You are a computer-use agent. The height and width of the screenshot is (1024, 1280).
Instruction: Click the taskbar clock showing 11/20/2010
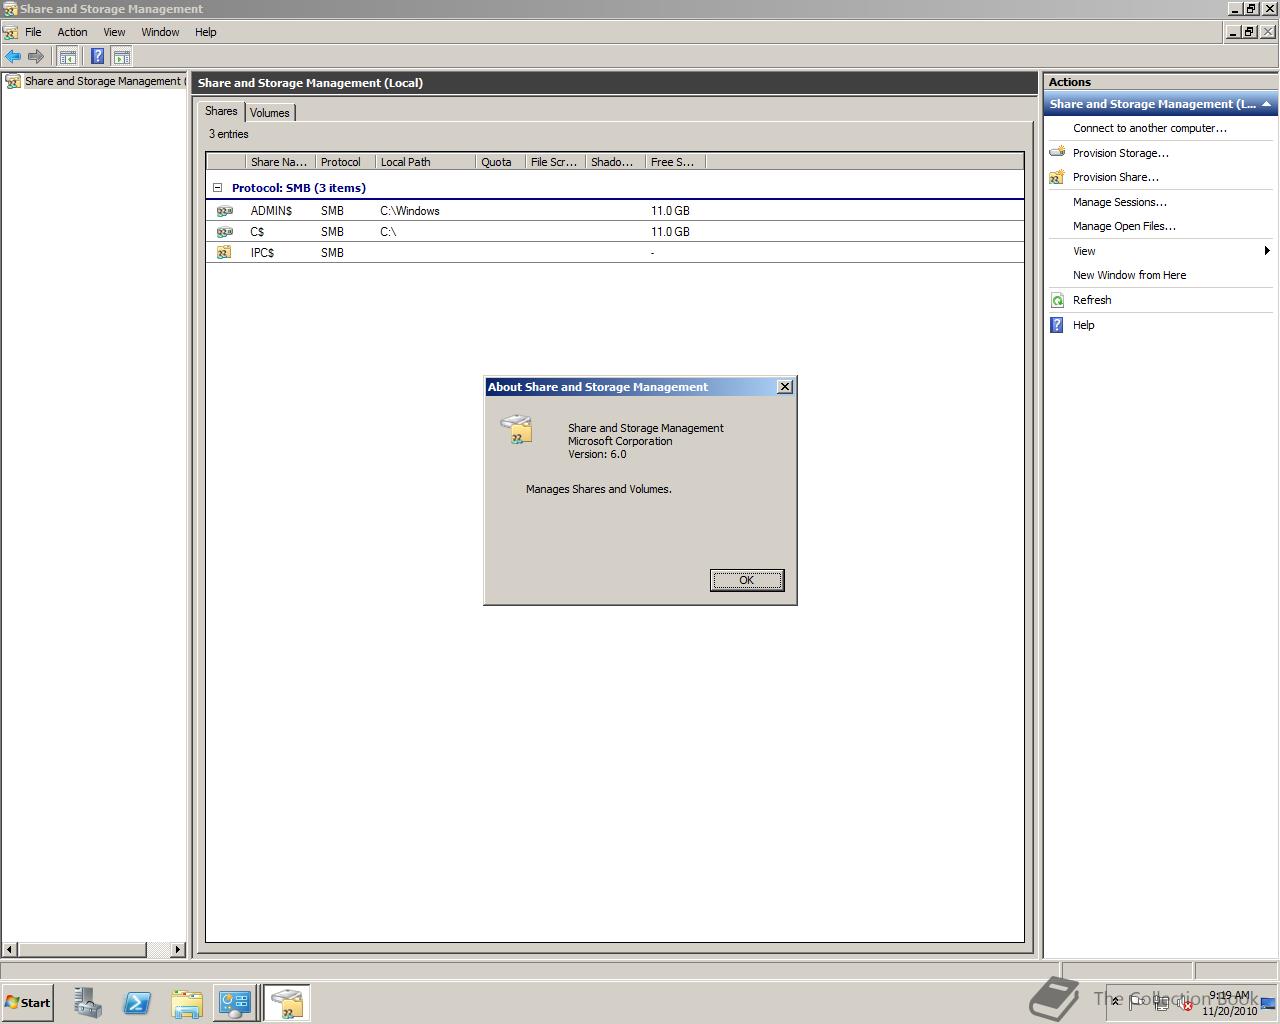(x=1229, y=1003)
